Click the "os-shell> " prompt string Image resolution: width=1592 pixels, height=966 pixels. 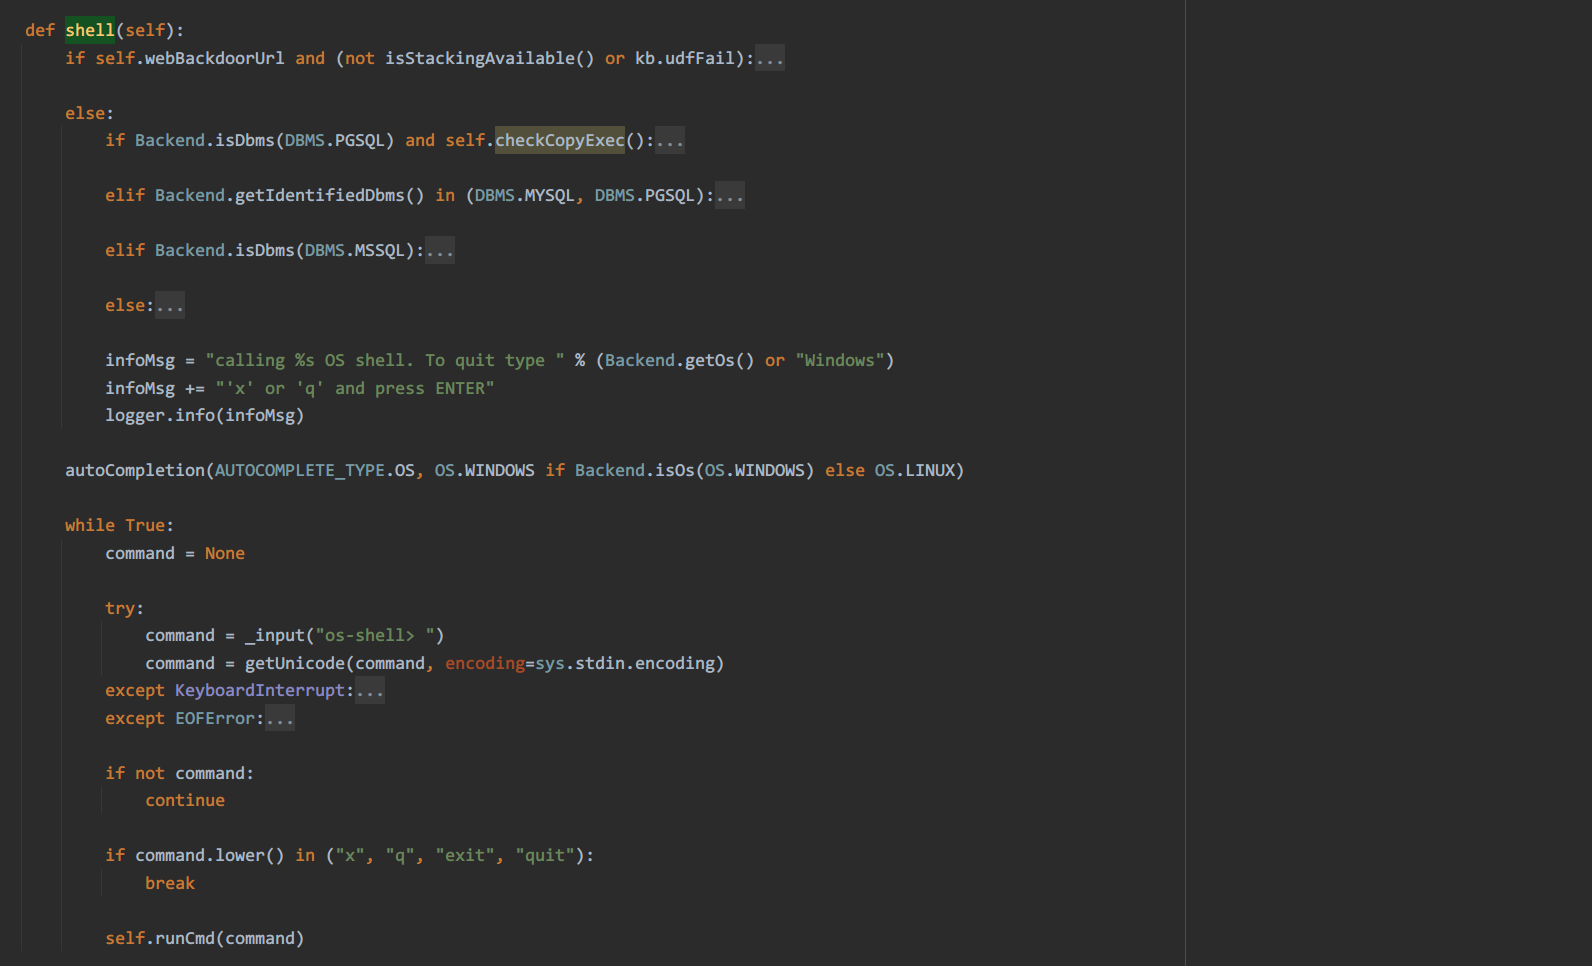pyautogui.click(x=375, y=635)
